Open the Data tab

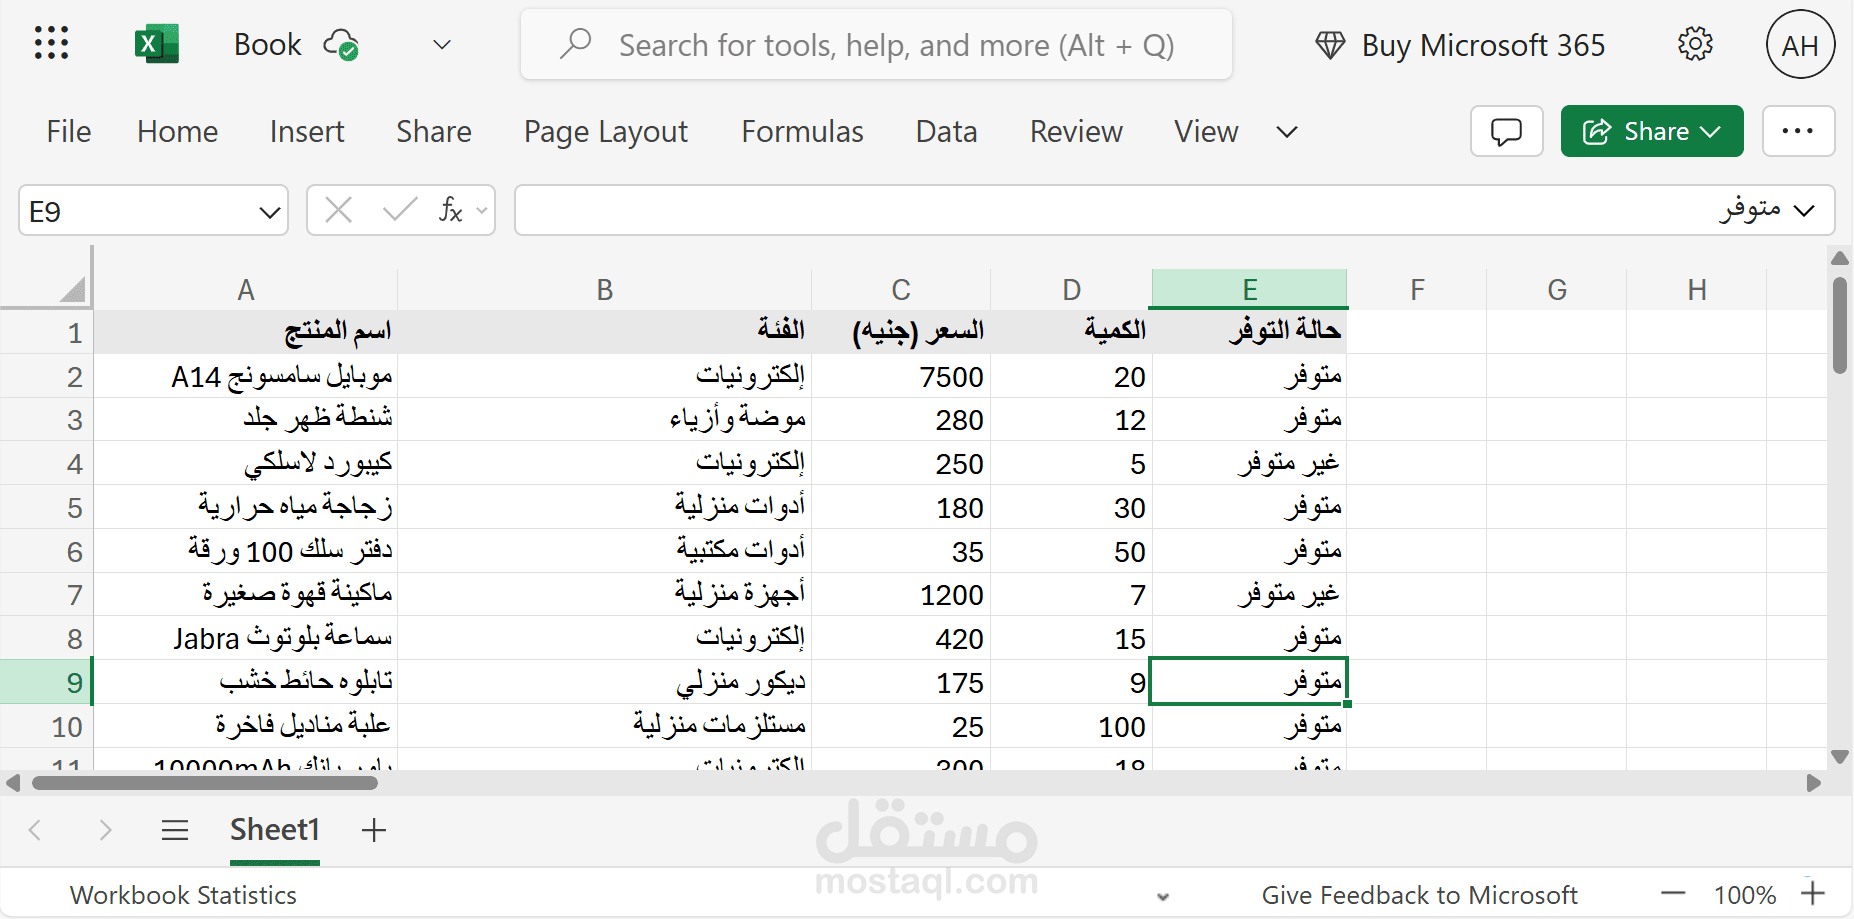tap(947, 132)
